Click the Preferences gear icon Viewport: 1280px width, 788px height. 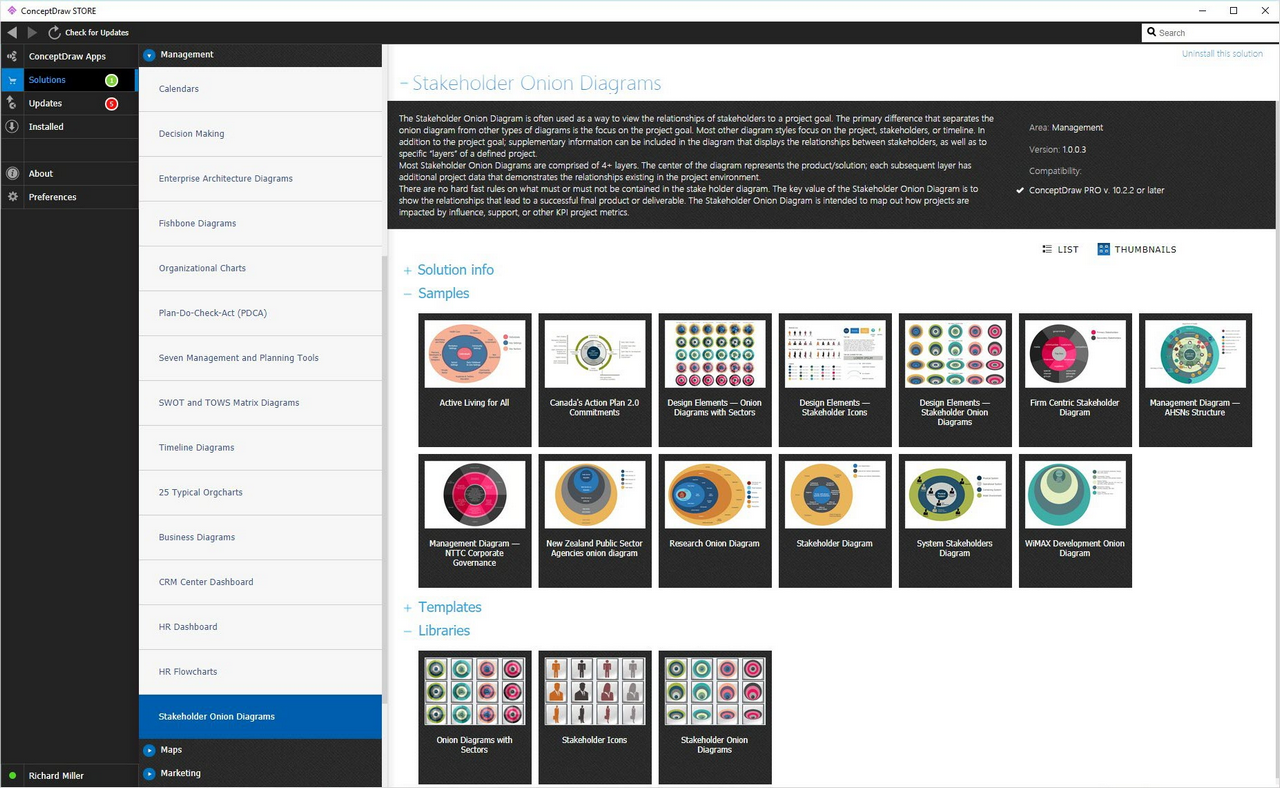12,197
